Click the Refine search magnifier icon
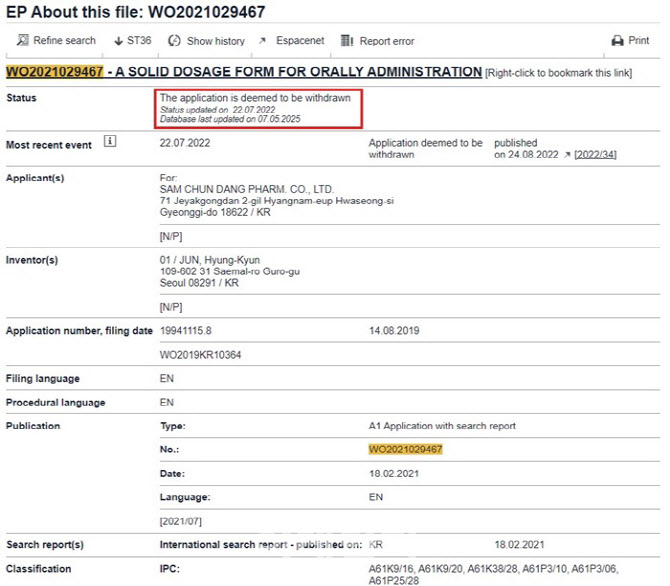Viewport: 670px width, 586px height. click(23, 40)
